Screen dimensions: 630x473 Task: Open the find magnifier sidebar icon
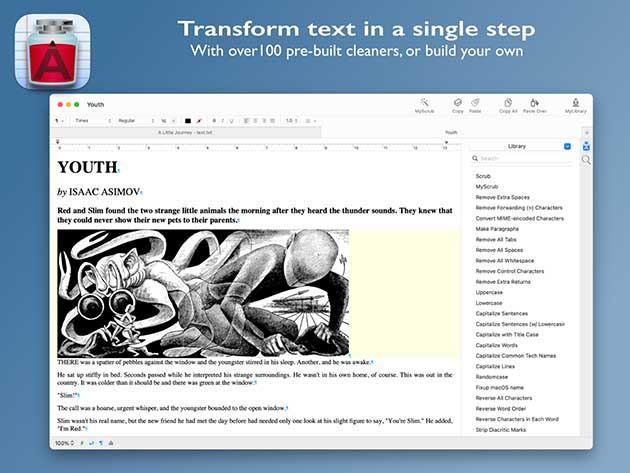pos(586,160)
